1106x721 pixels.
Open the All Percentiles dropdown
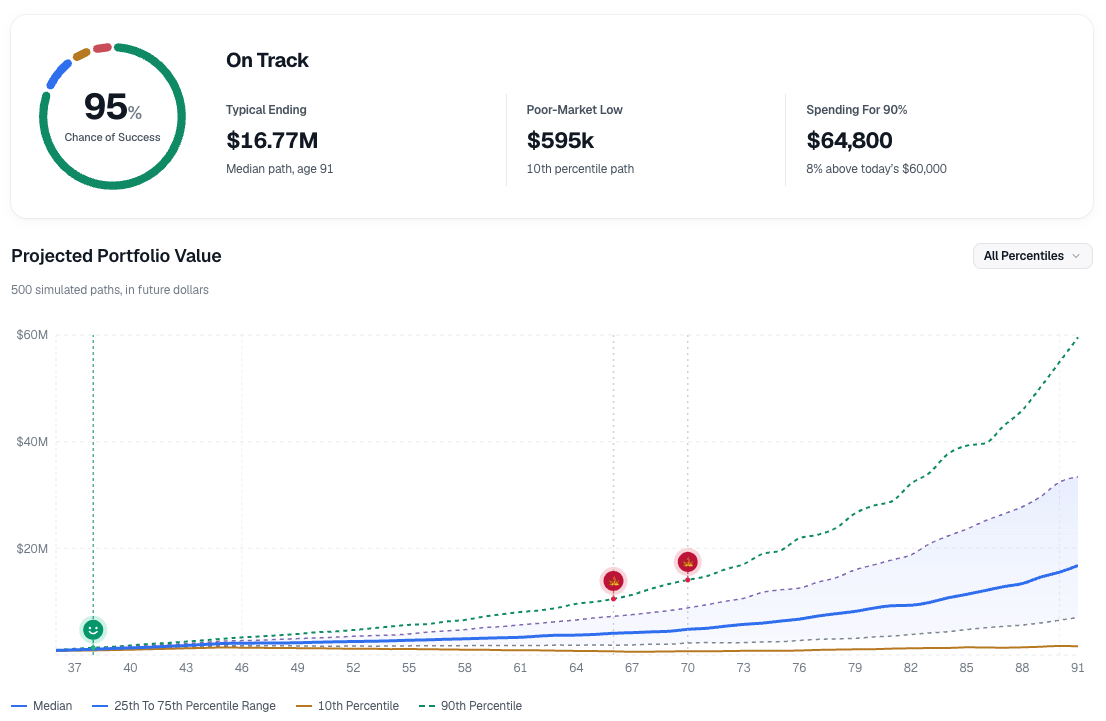point(1033,256)
